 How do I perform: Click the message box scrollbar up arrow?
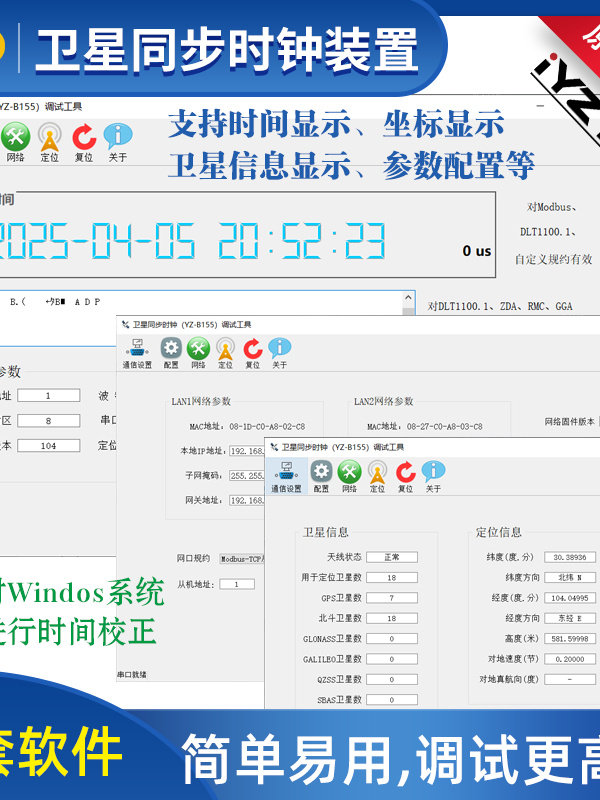pyautogui.click(x=409, y=297)
